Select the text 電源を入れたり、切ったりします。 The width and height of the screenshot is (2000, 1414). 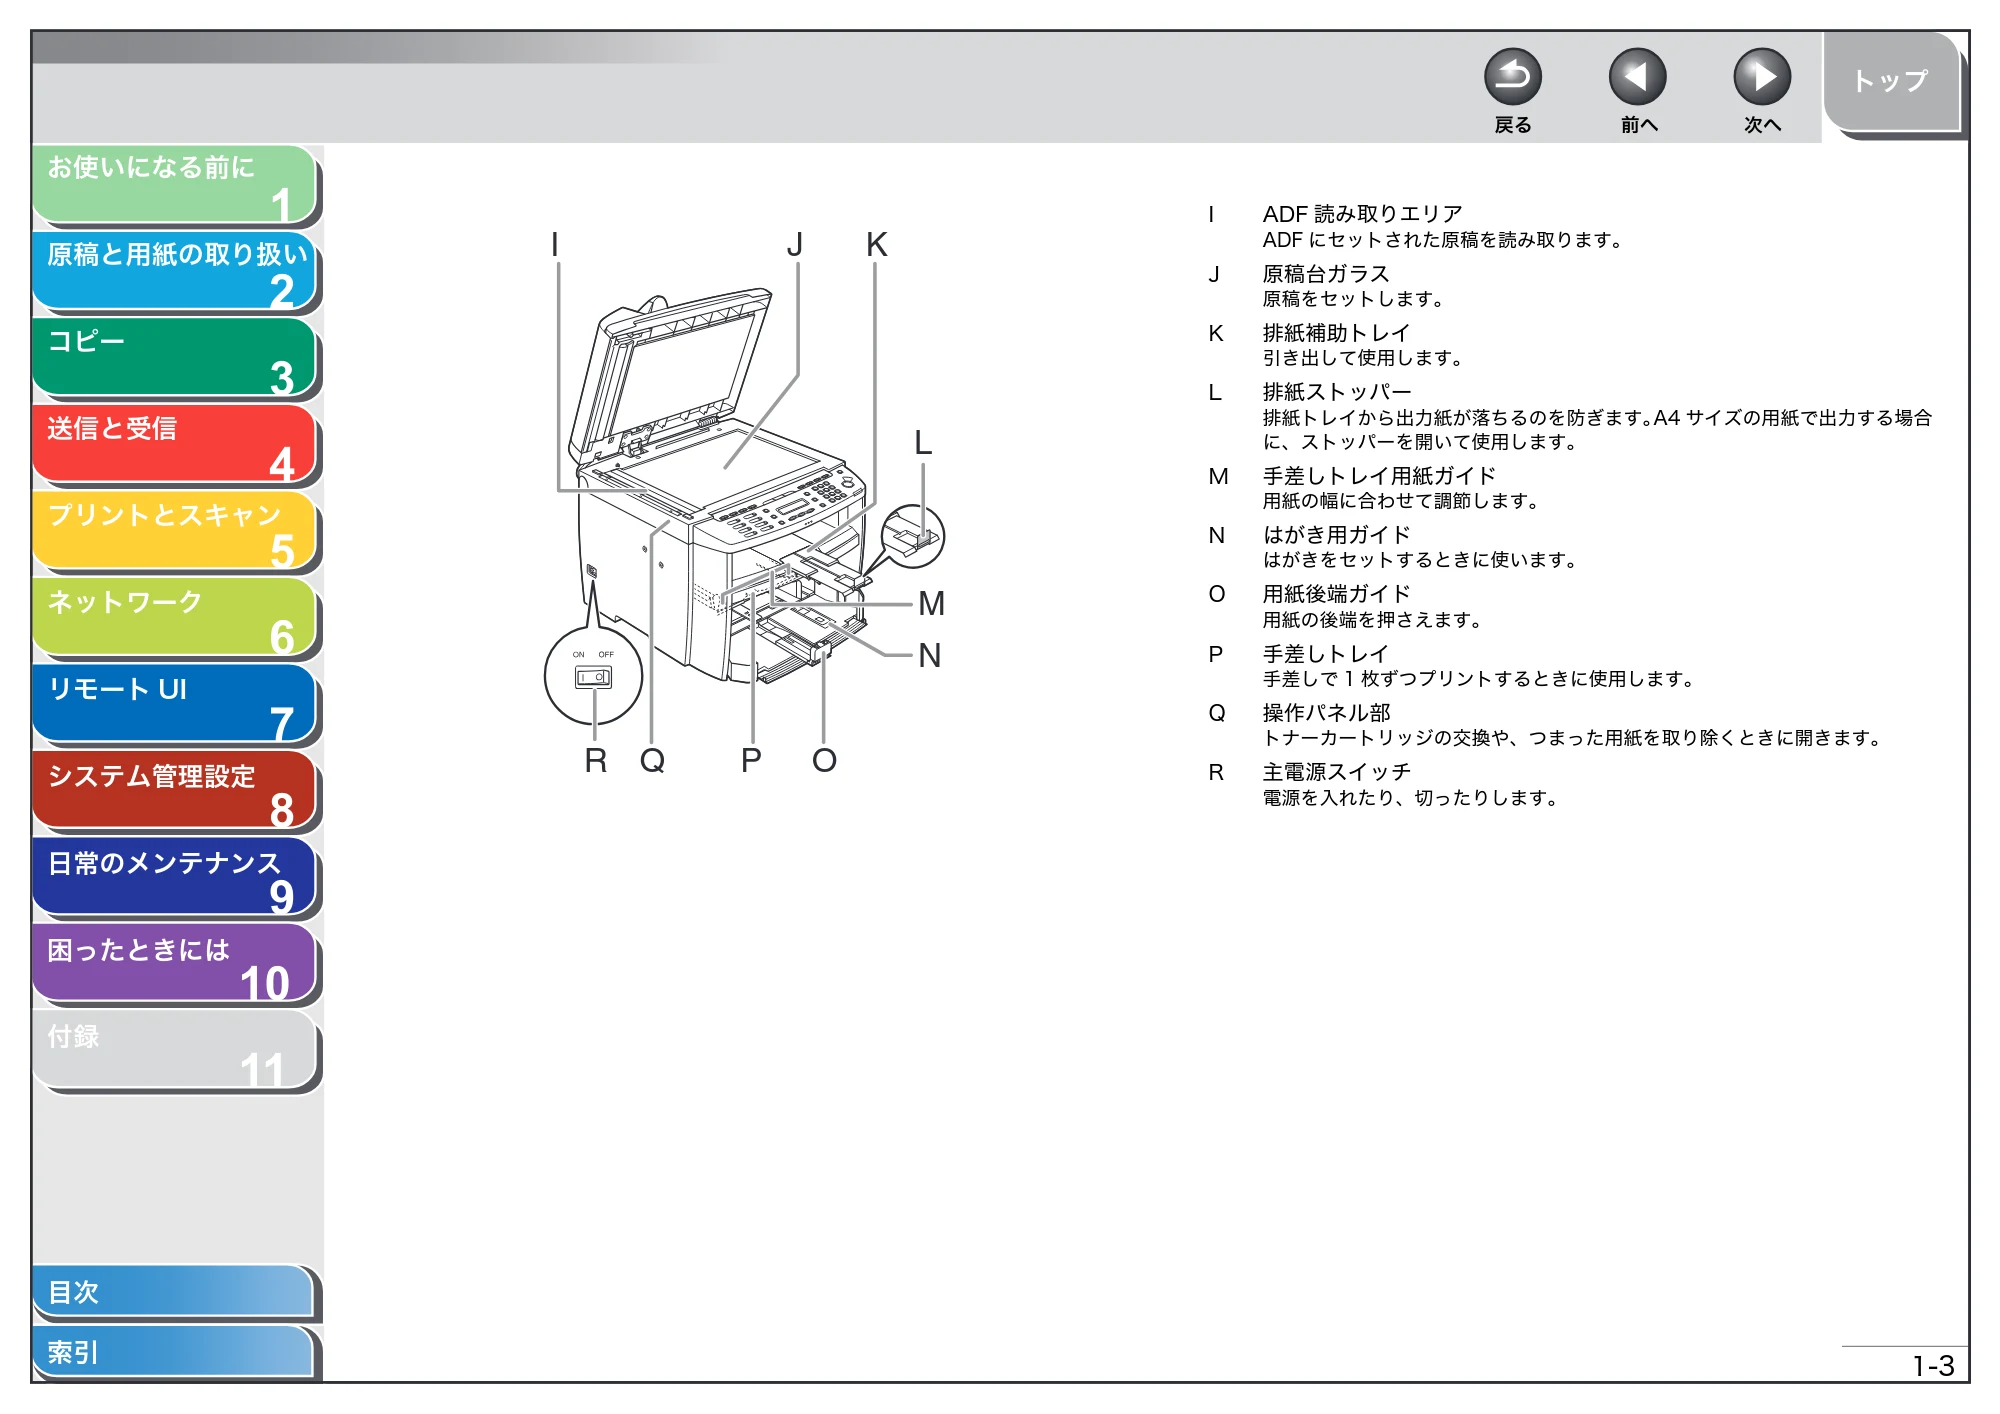(x=1410, y=798)
